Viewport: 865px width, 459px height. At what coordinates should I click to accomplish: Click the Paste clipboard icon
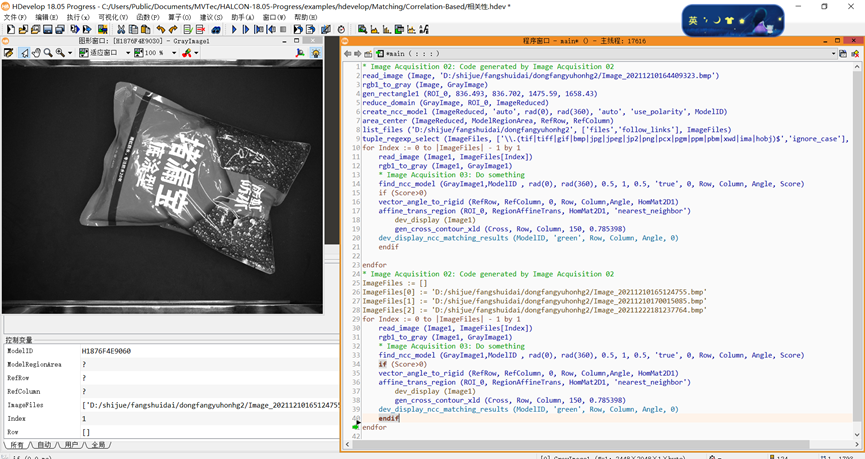[x=146, y=29]
